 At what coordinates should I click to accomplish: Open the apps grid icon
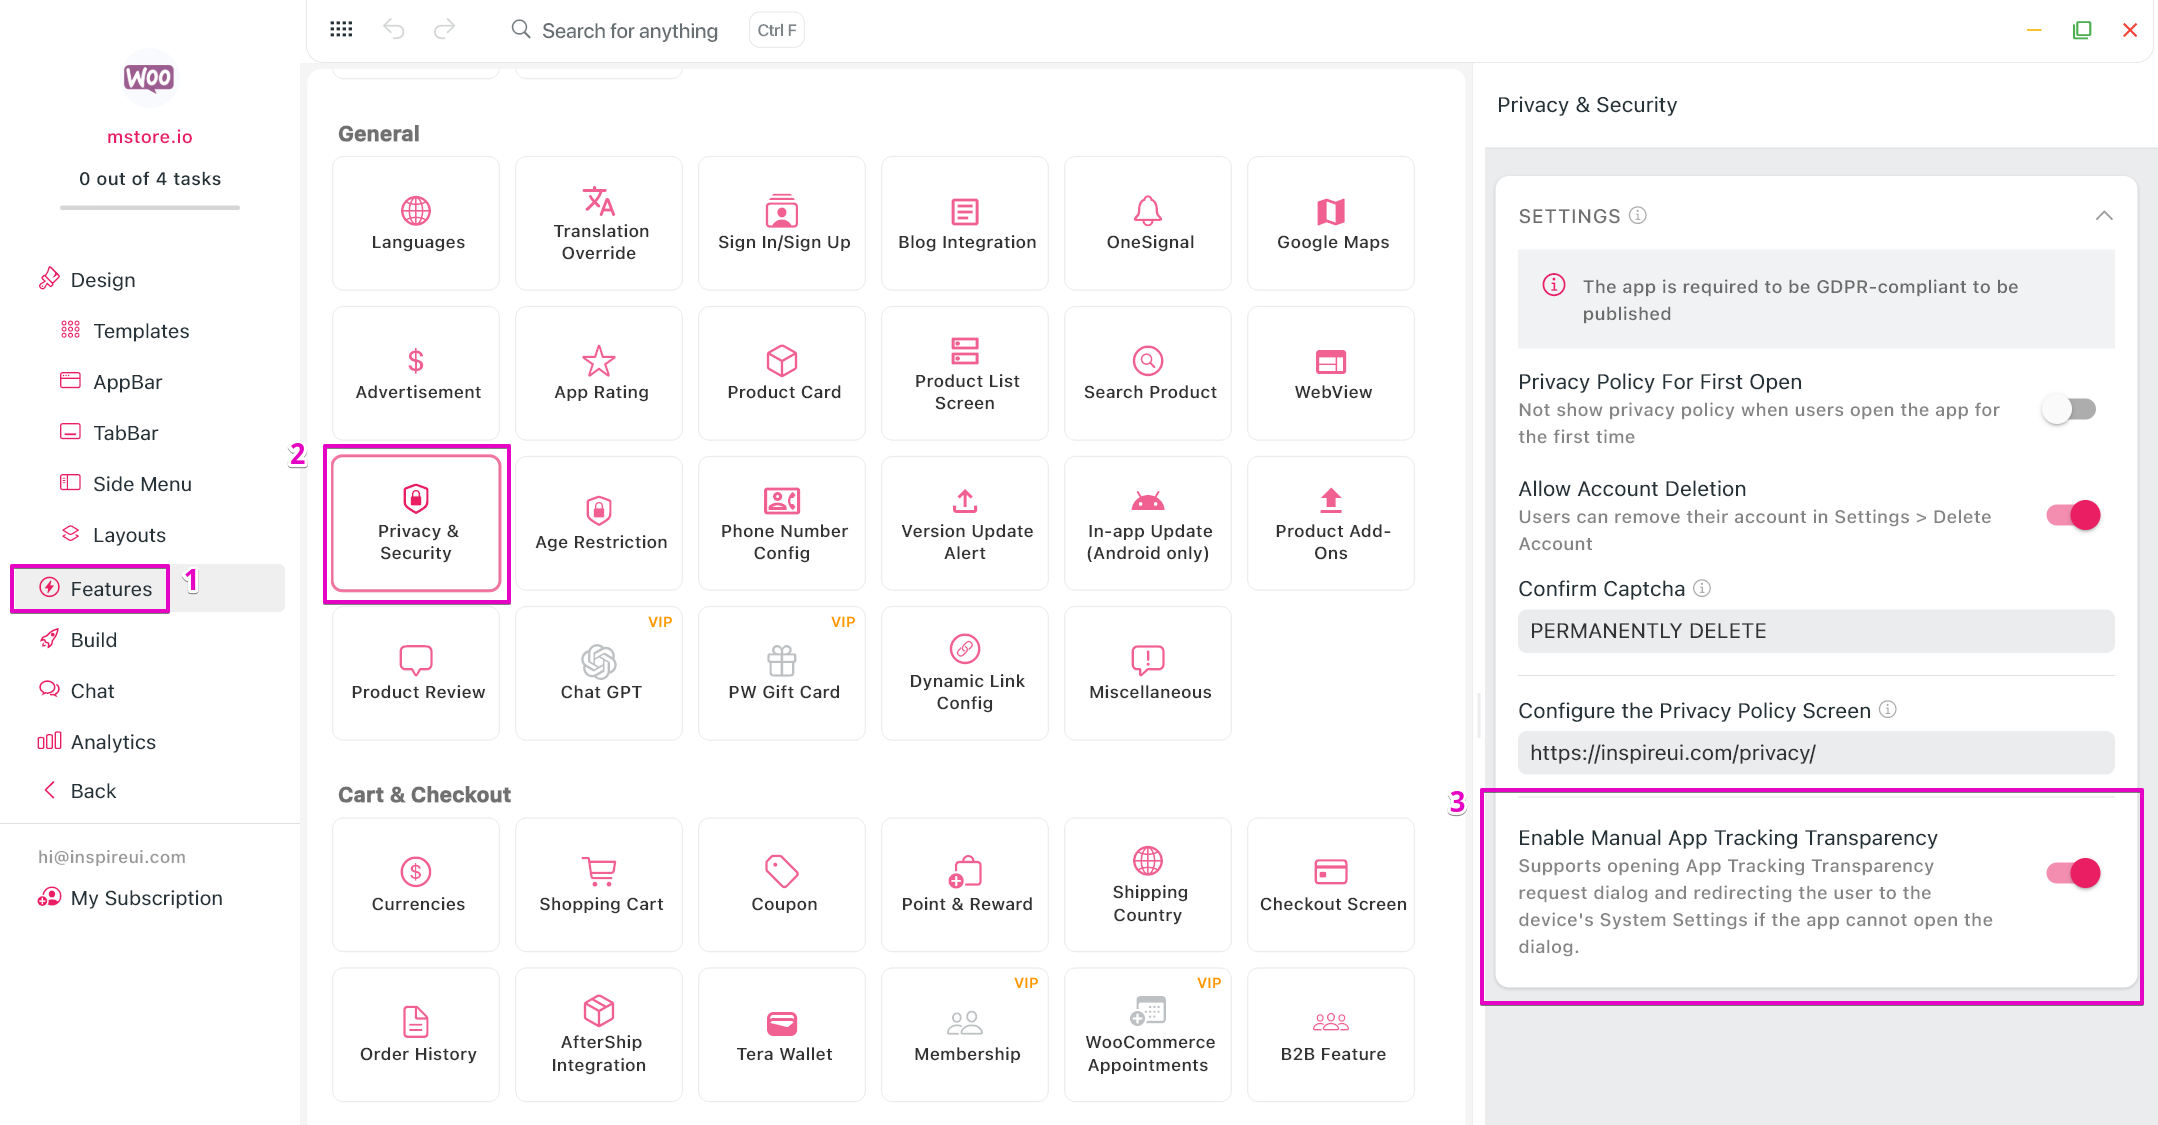(x=341, y=30)
